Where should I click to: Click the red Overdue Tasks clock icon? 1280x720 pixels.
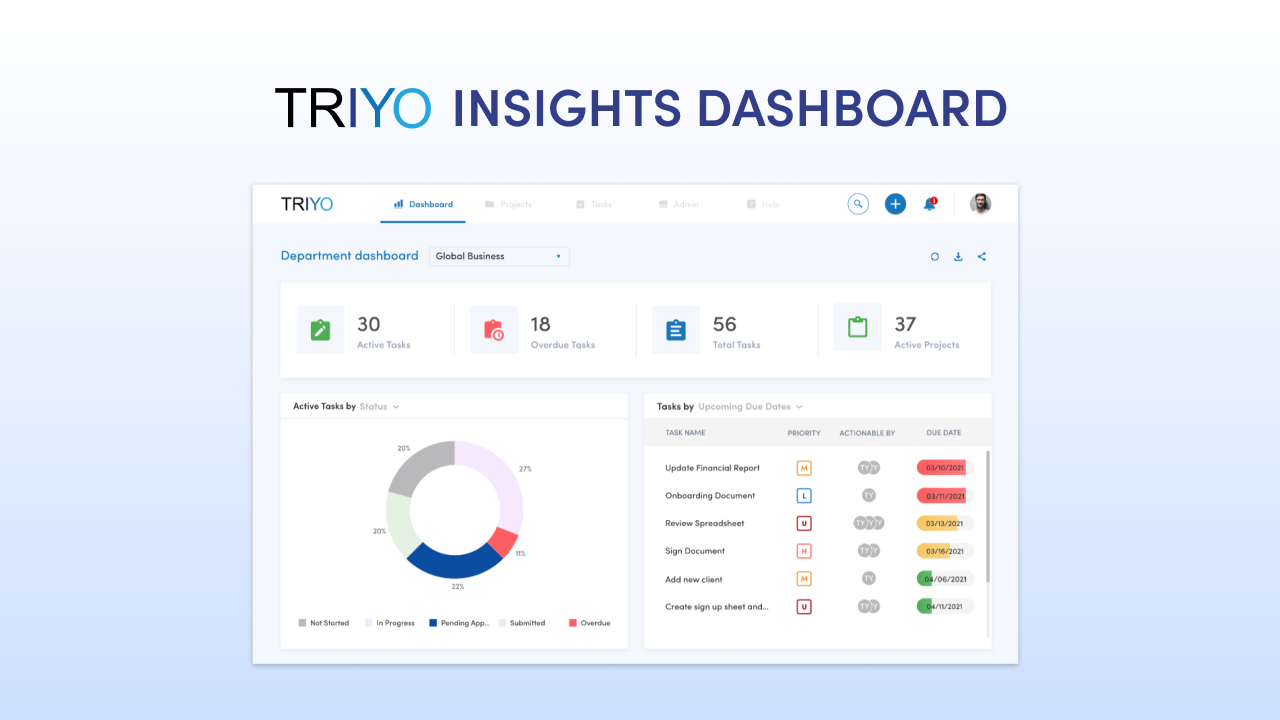point(494,330)
